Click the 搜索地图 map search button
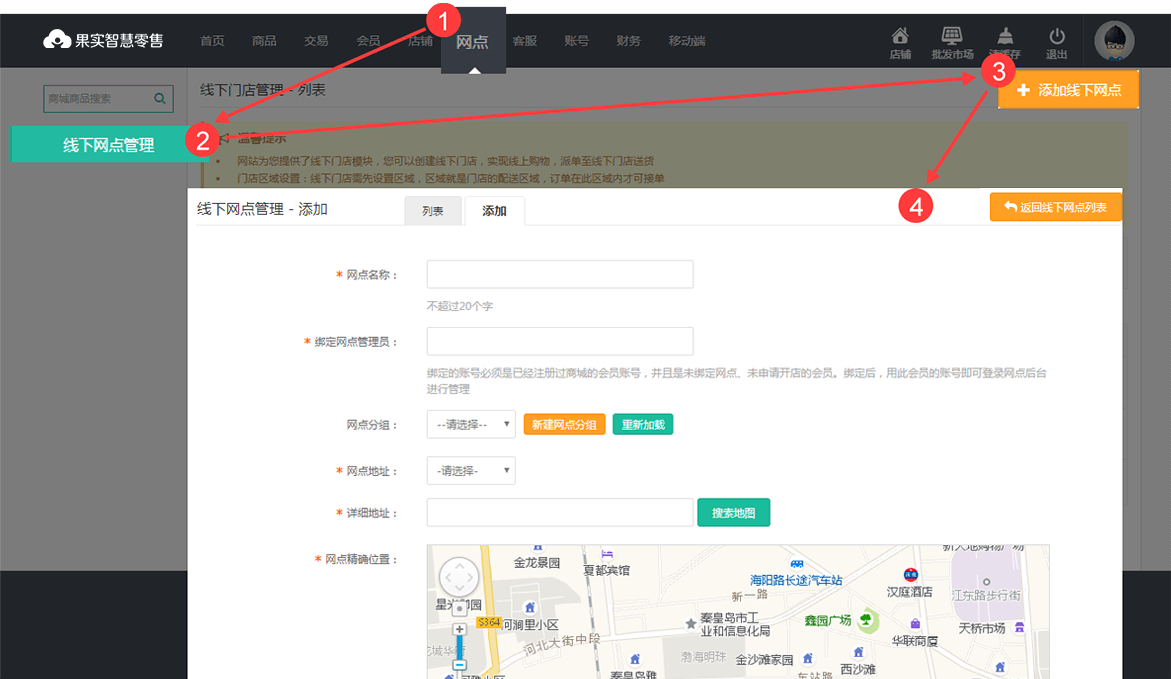Image resolution: width=1171 pixels, height=679 pixels. click(x=733, y=512)
